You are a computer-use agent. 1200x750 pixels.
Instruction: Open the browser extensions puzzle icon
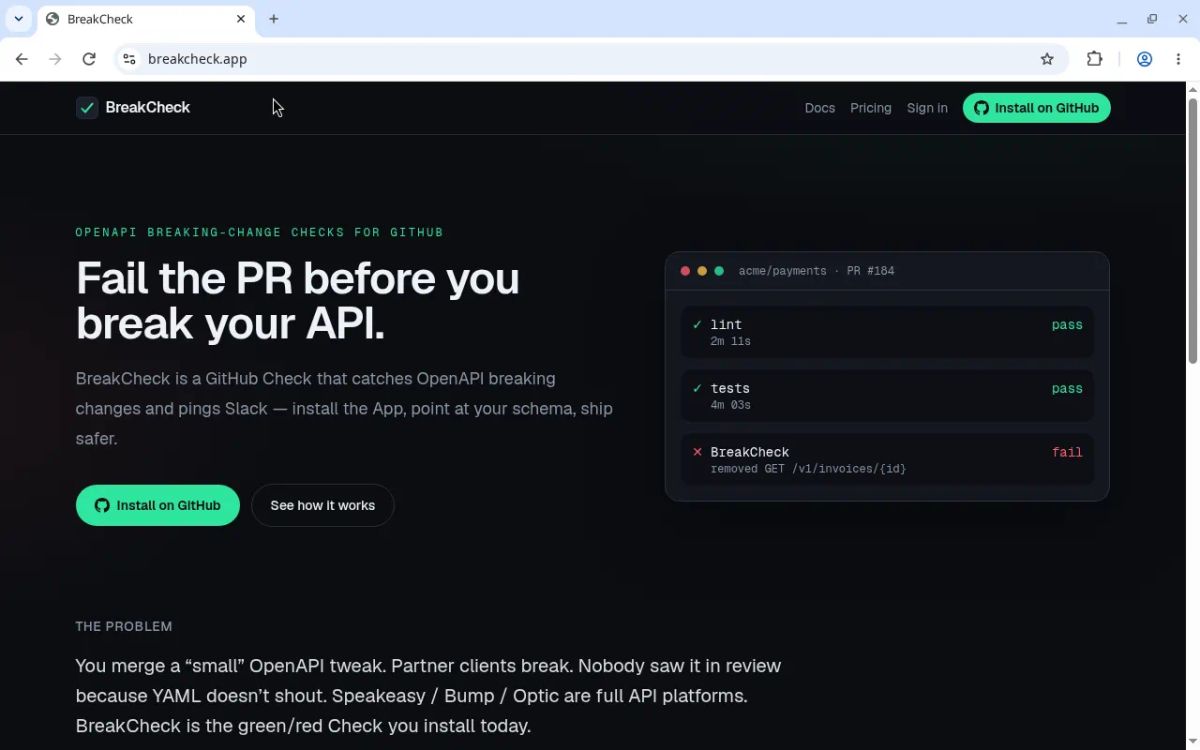click(1094, 59)
